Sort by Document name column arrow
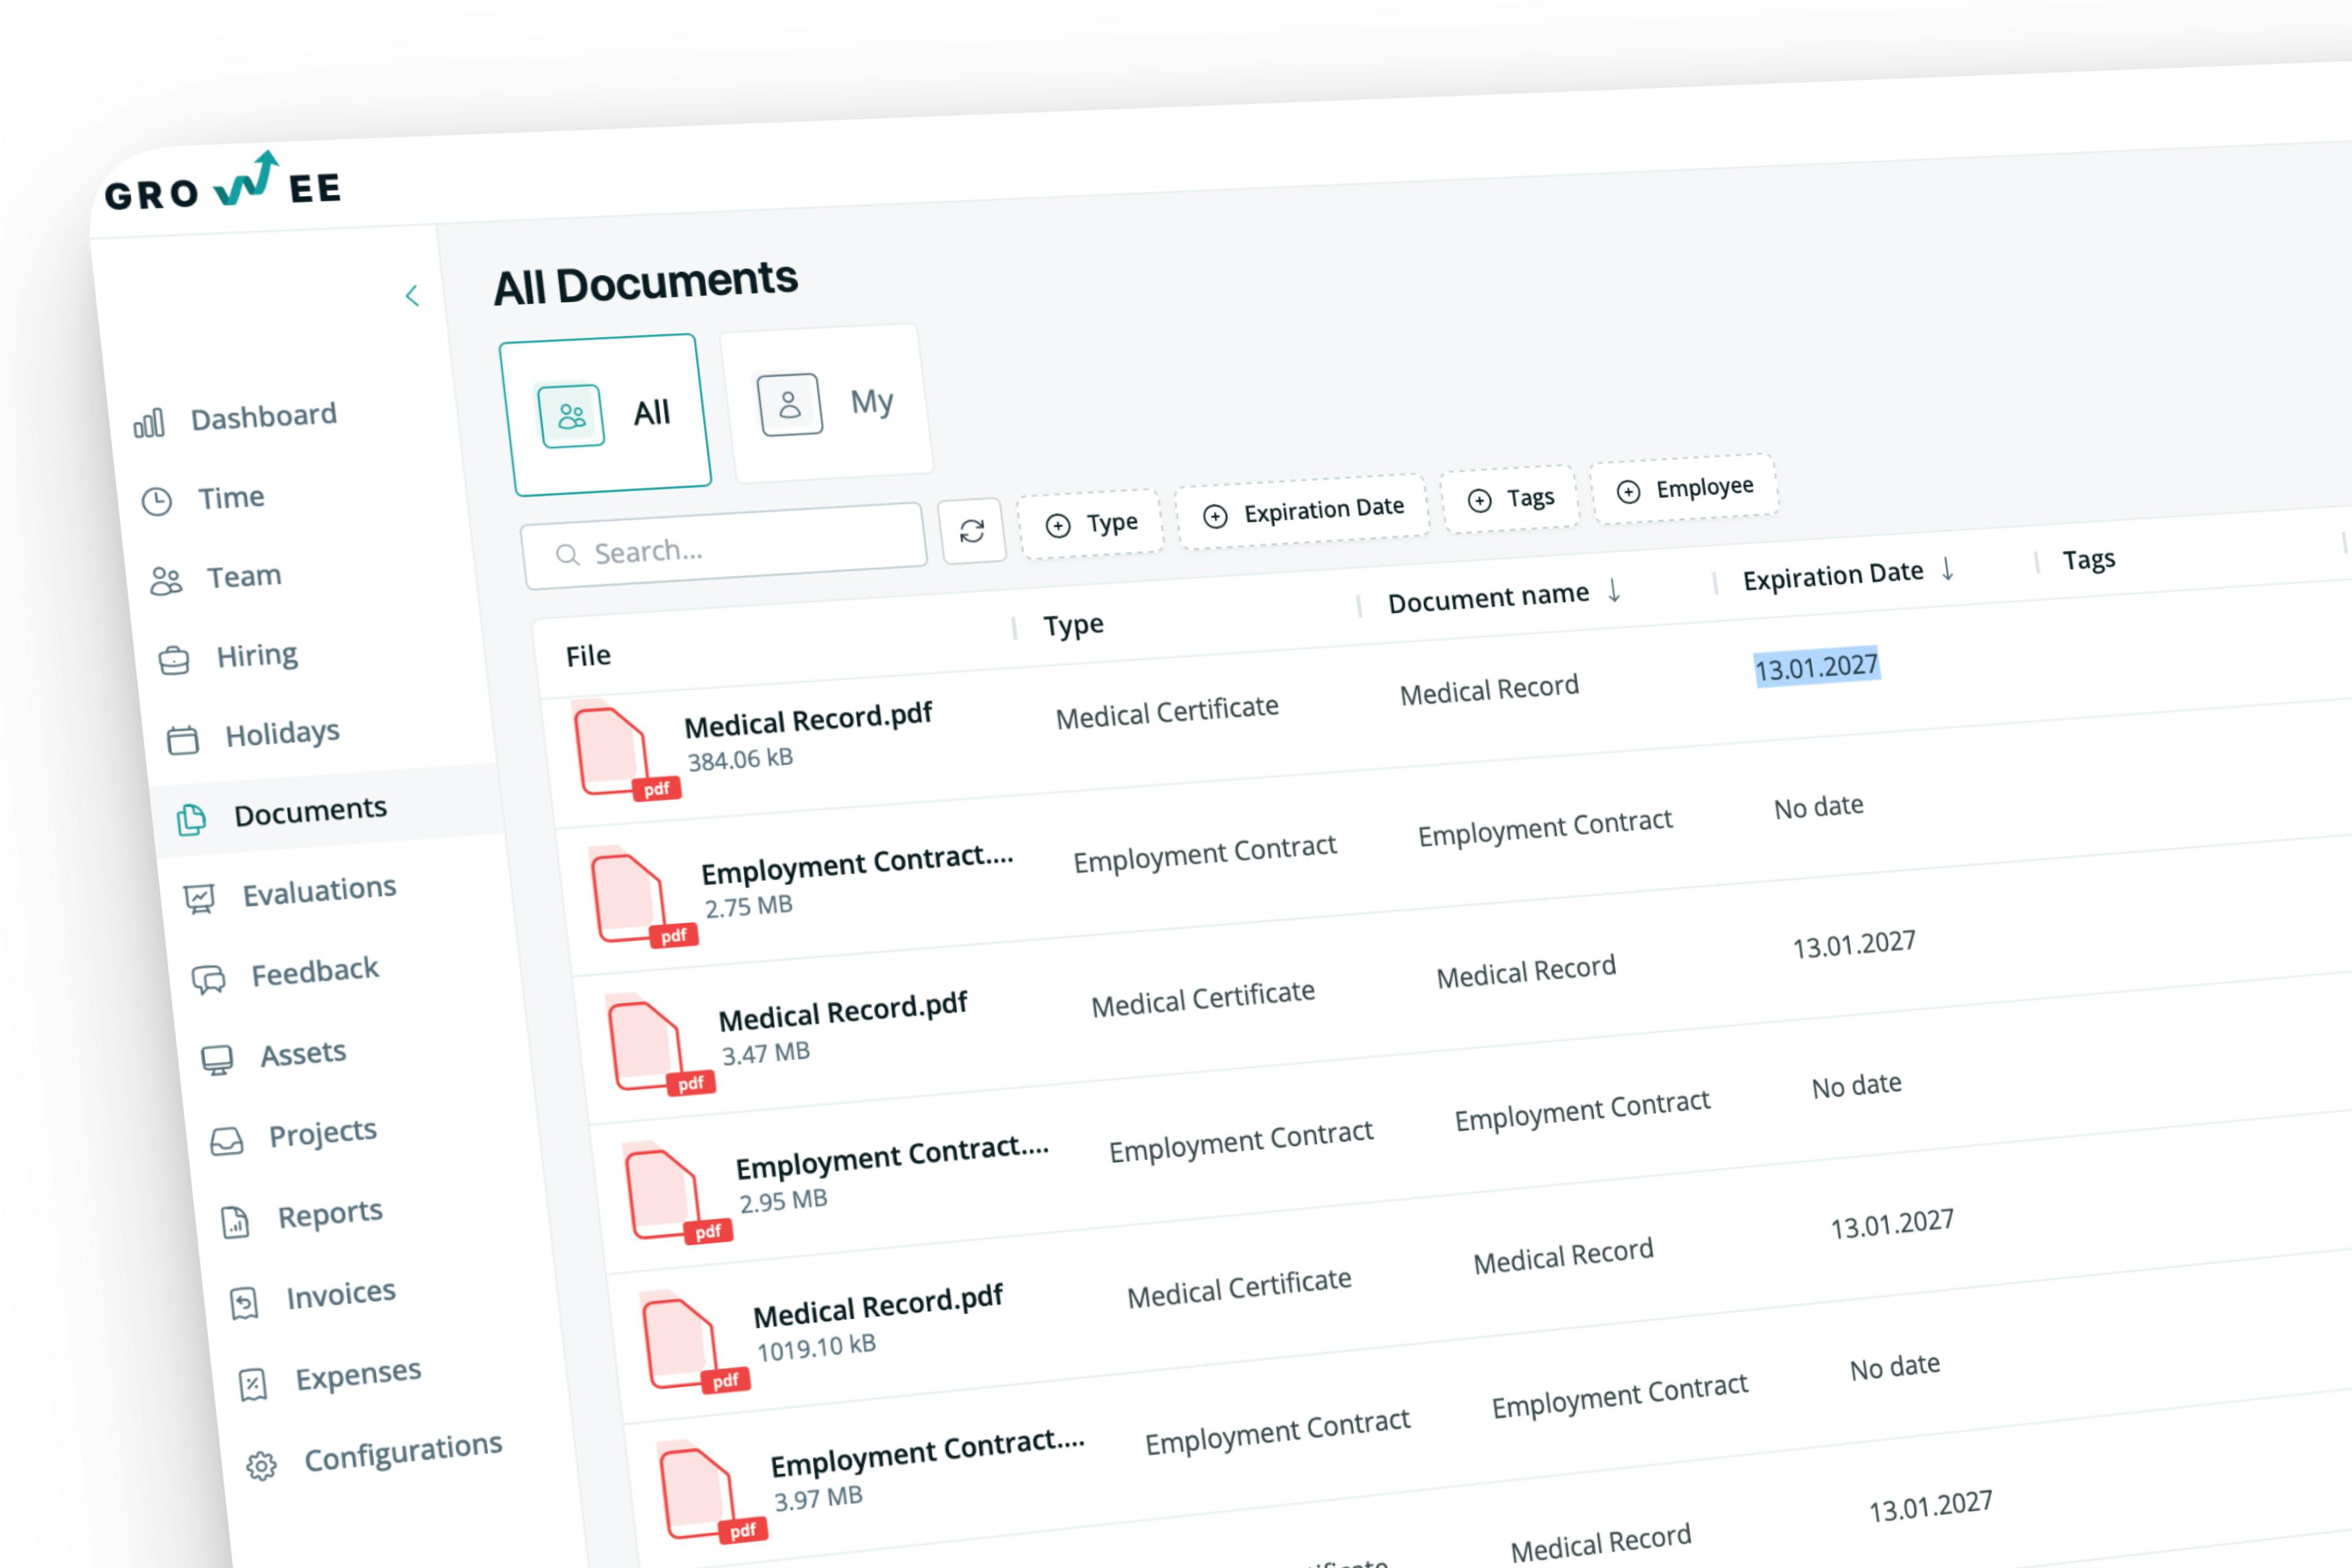The height and width of the screenshot is (1568, 2352). click(1614, 591)
